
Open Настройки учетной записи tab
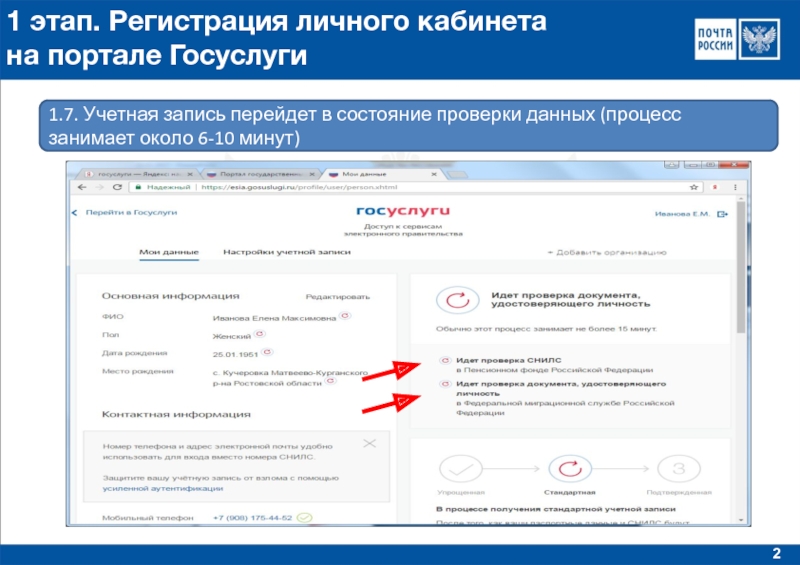287,252
